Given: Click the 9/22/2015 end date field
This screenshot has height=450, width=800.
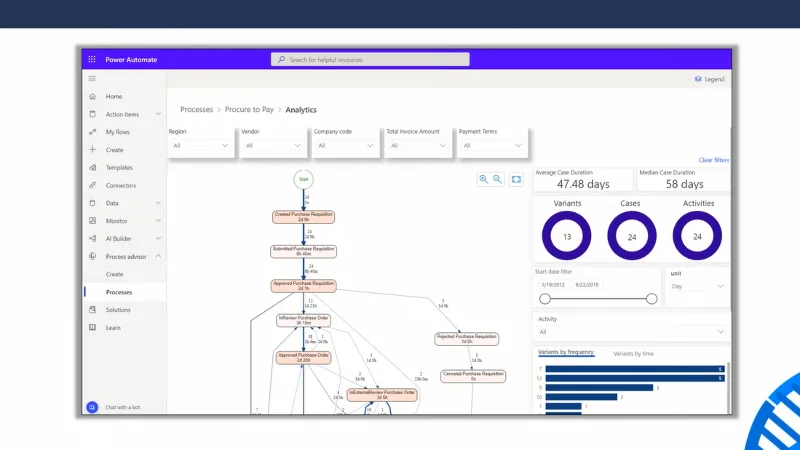Looking at the screenshot, I should (x=587, y=285).
